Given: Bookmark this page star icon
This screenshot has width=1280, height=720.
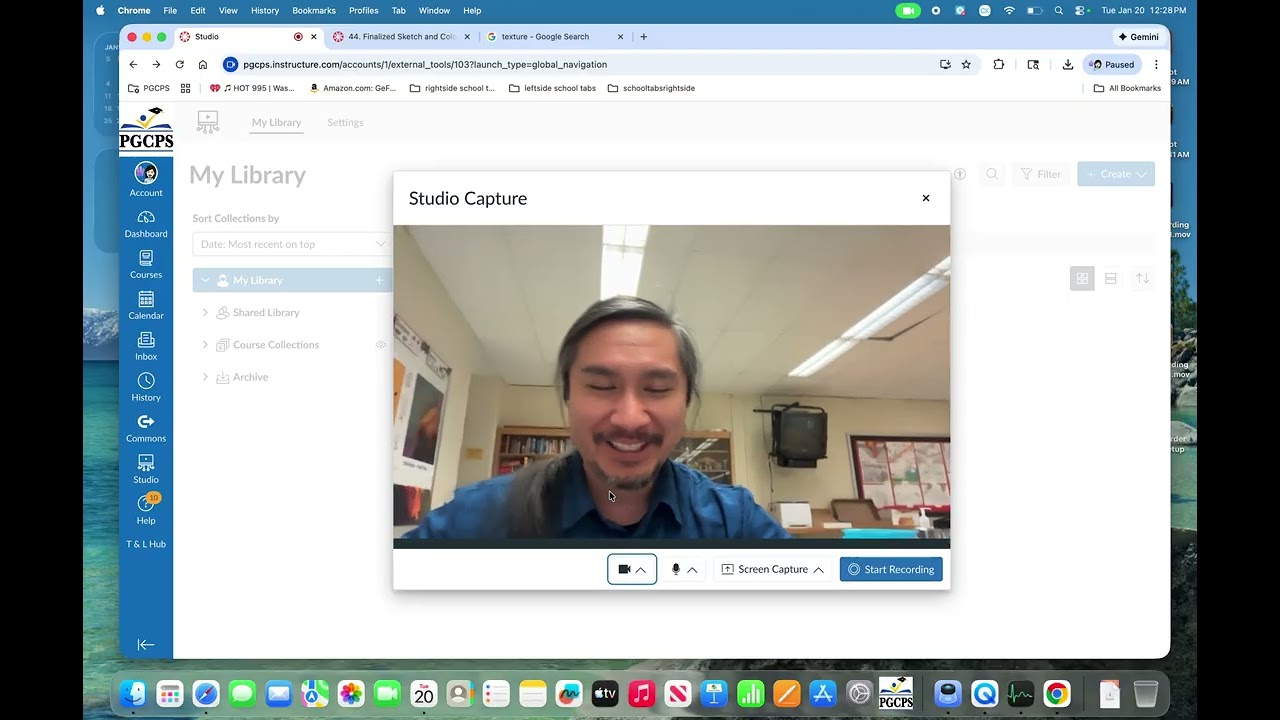Looking at the screenshot, I should tap(966, 64).
